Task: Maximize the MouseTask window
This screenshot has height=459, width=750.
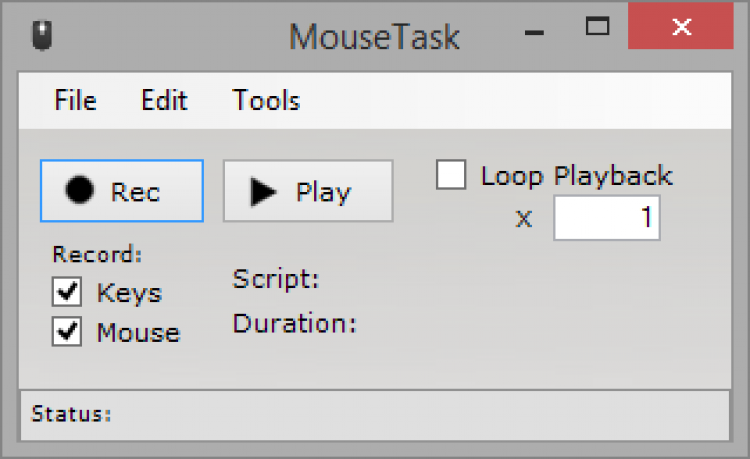Action: click(597, 27)
